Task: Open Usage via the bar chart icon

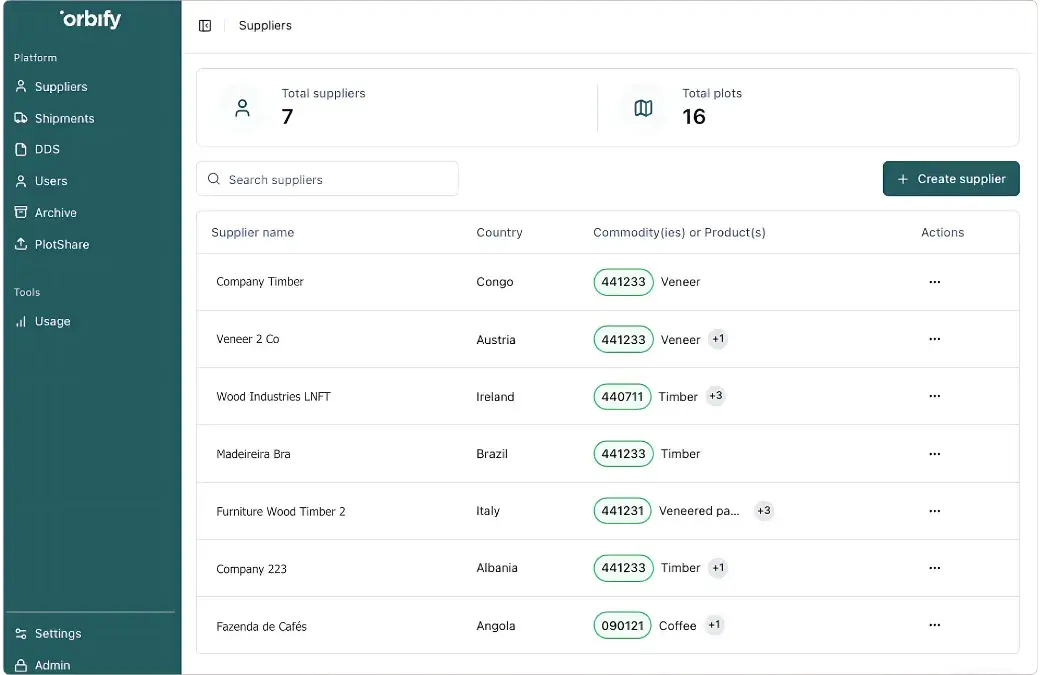Action: coord(21,322)
